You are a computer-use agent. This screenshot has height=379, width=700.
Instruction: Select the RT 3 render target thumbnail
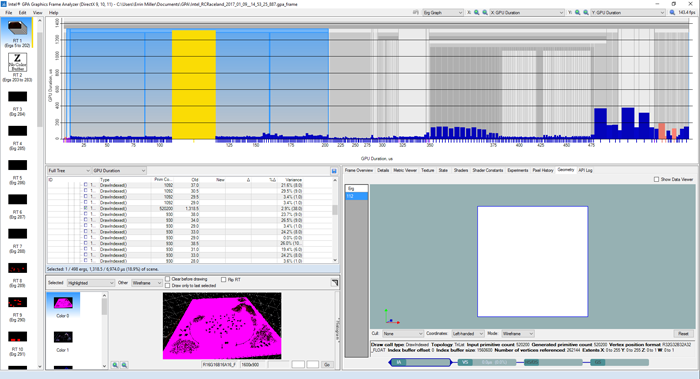(x=17, y=96)
